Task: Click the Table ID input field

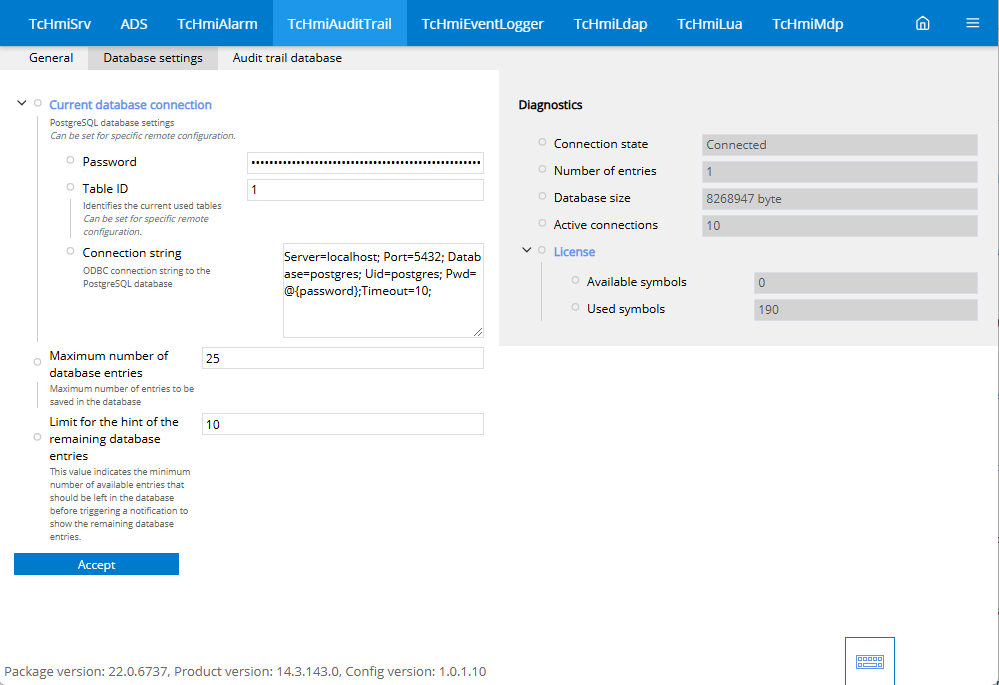Action: [365, 190]
